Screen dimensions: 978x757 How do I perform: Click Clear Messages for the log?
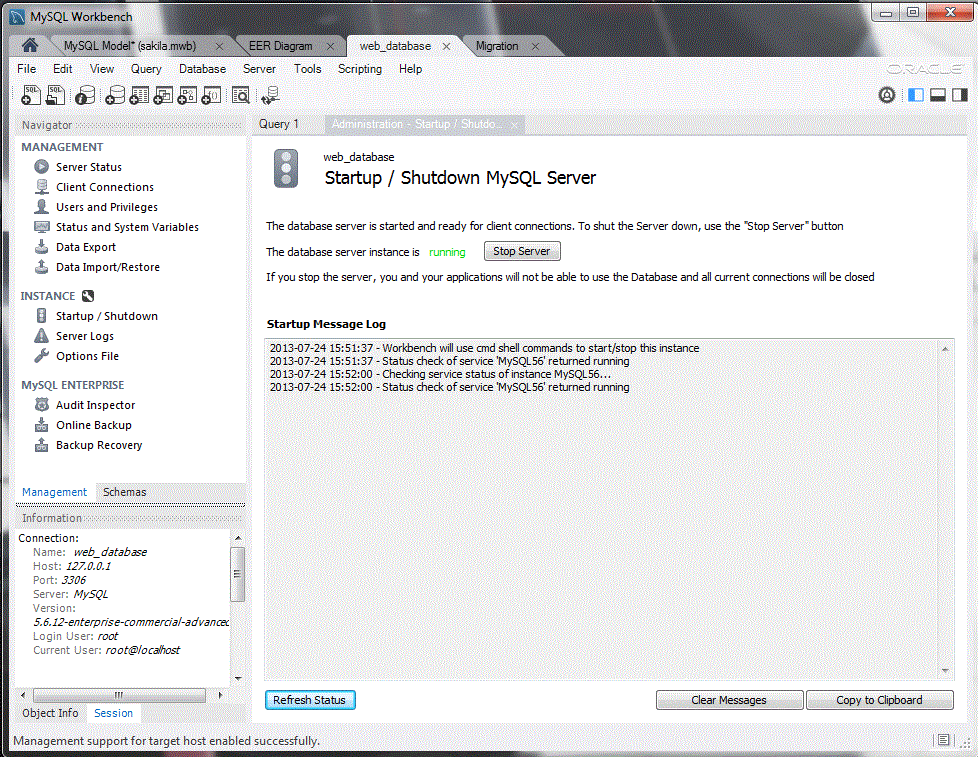pos(729,700)
